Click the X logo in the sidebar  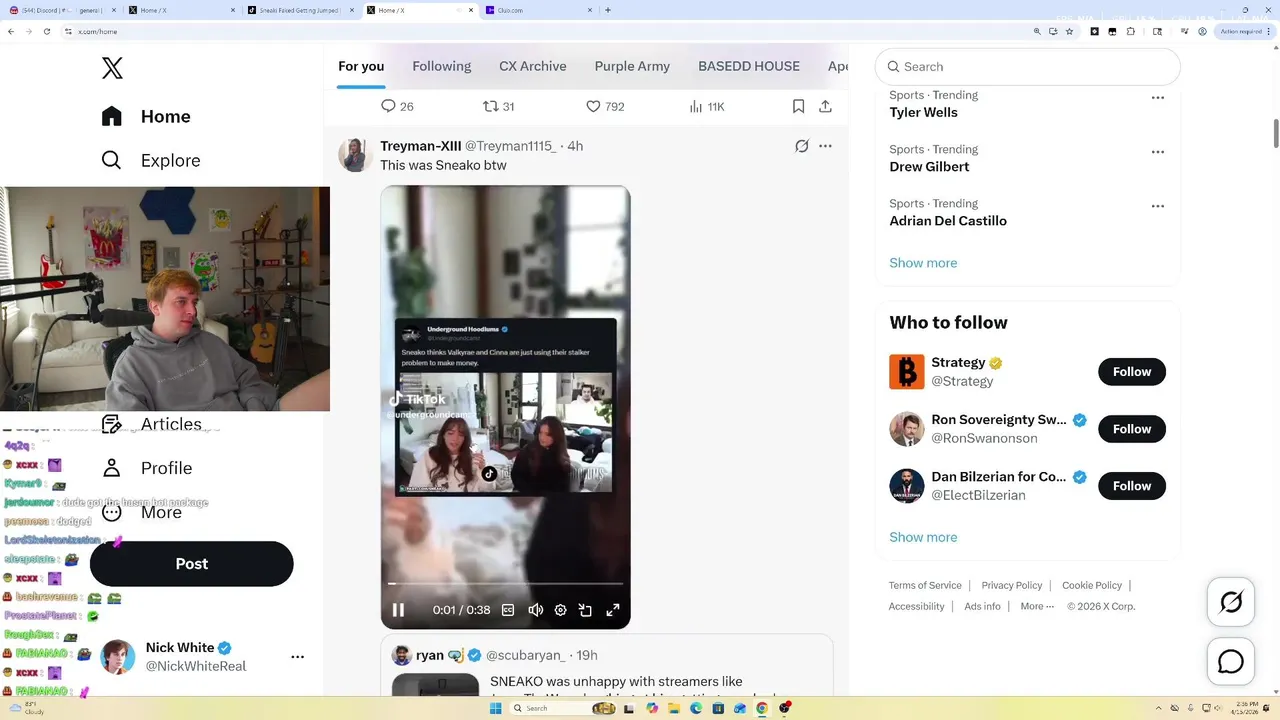[112, 68]
